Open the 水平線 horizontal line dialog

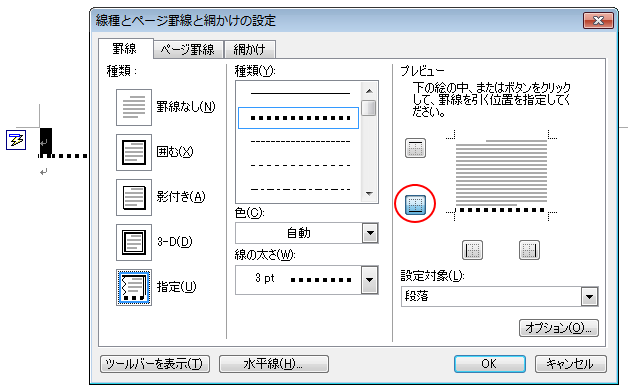(x=274, y=364)
